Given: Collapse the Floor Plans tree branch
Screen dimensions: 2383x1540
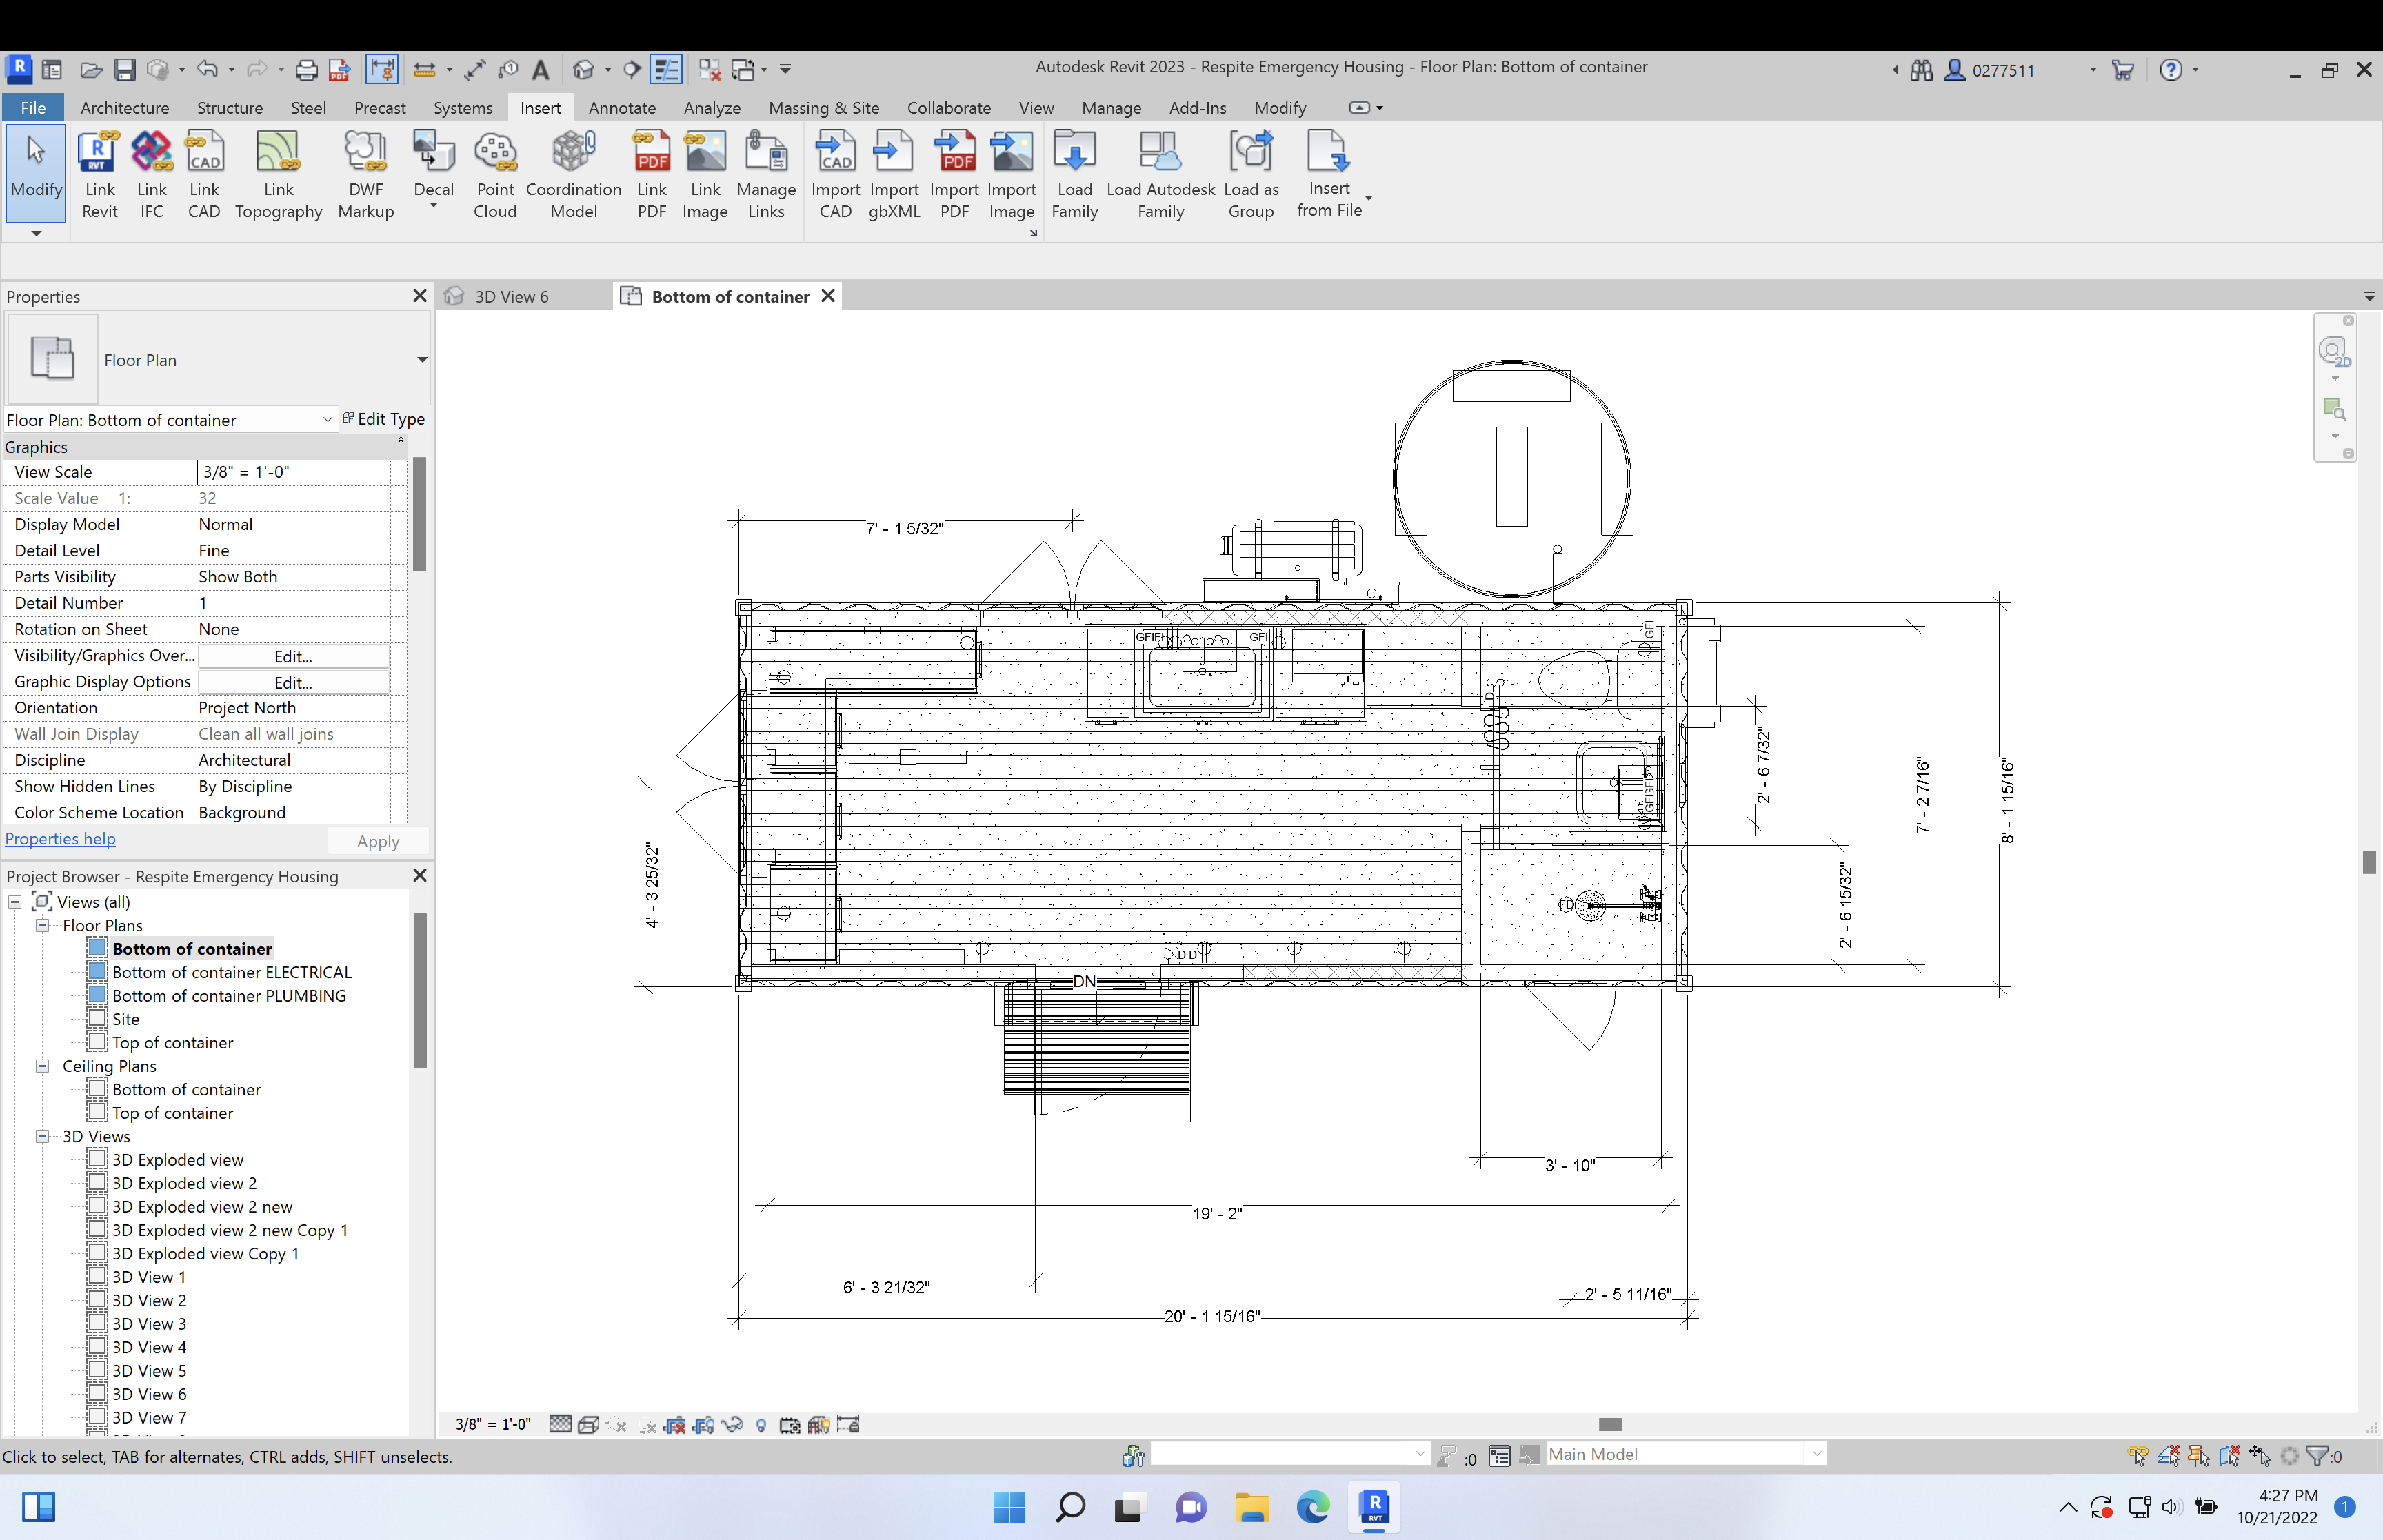Looking at the screenshot, I should [43, 925].
